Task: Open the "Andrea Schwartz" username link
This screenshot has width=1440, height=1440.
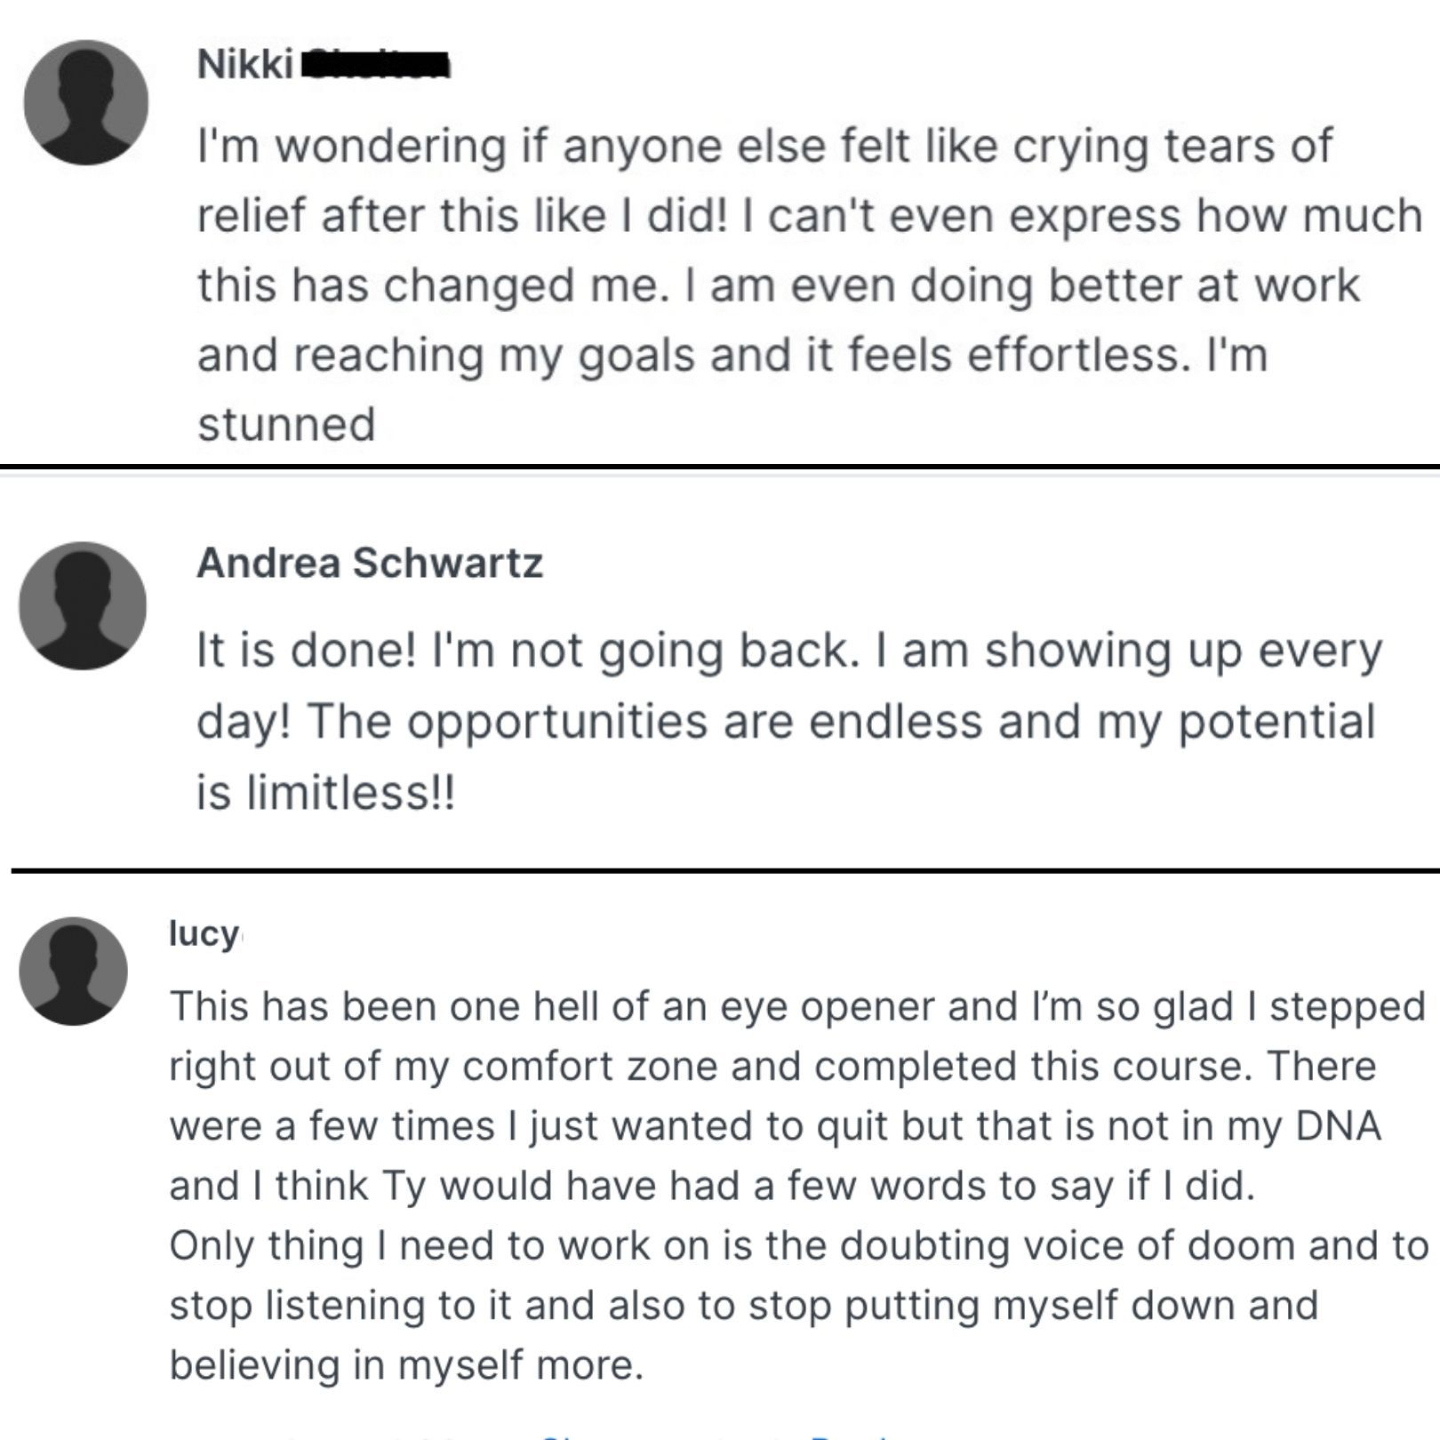Action: click(x=369, y=563)
